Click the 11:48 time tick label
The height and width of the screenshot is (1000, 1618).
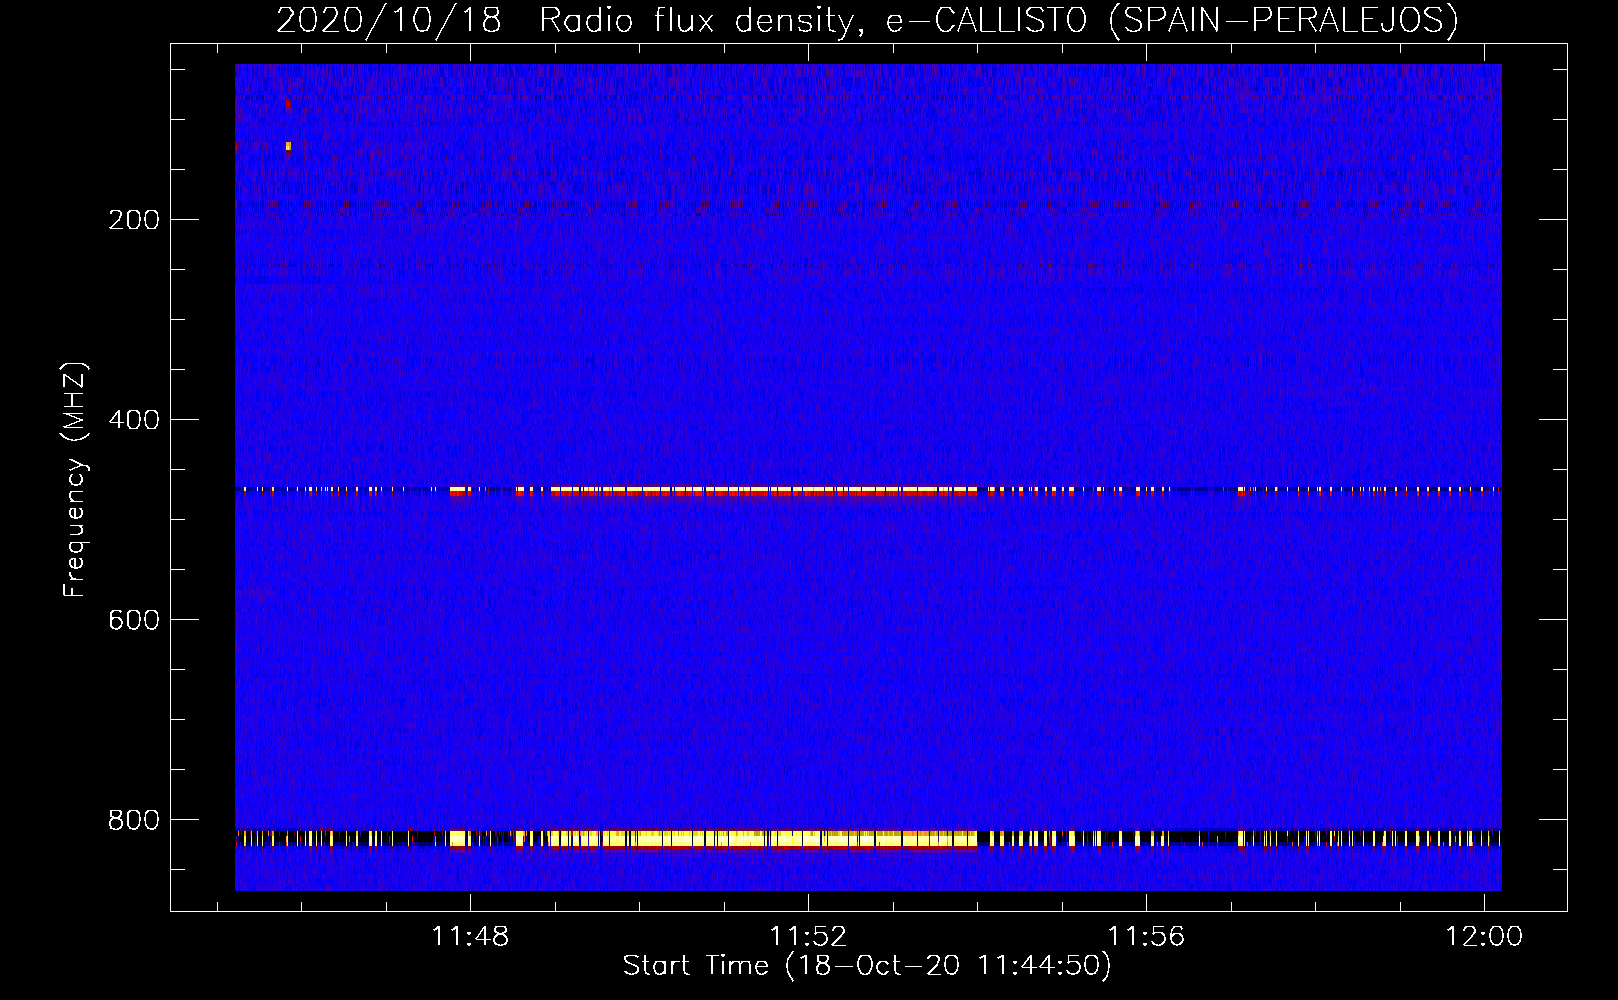[x=470, y=936]
